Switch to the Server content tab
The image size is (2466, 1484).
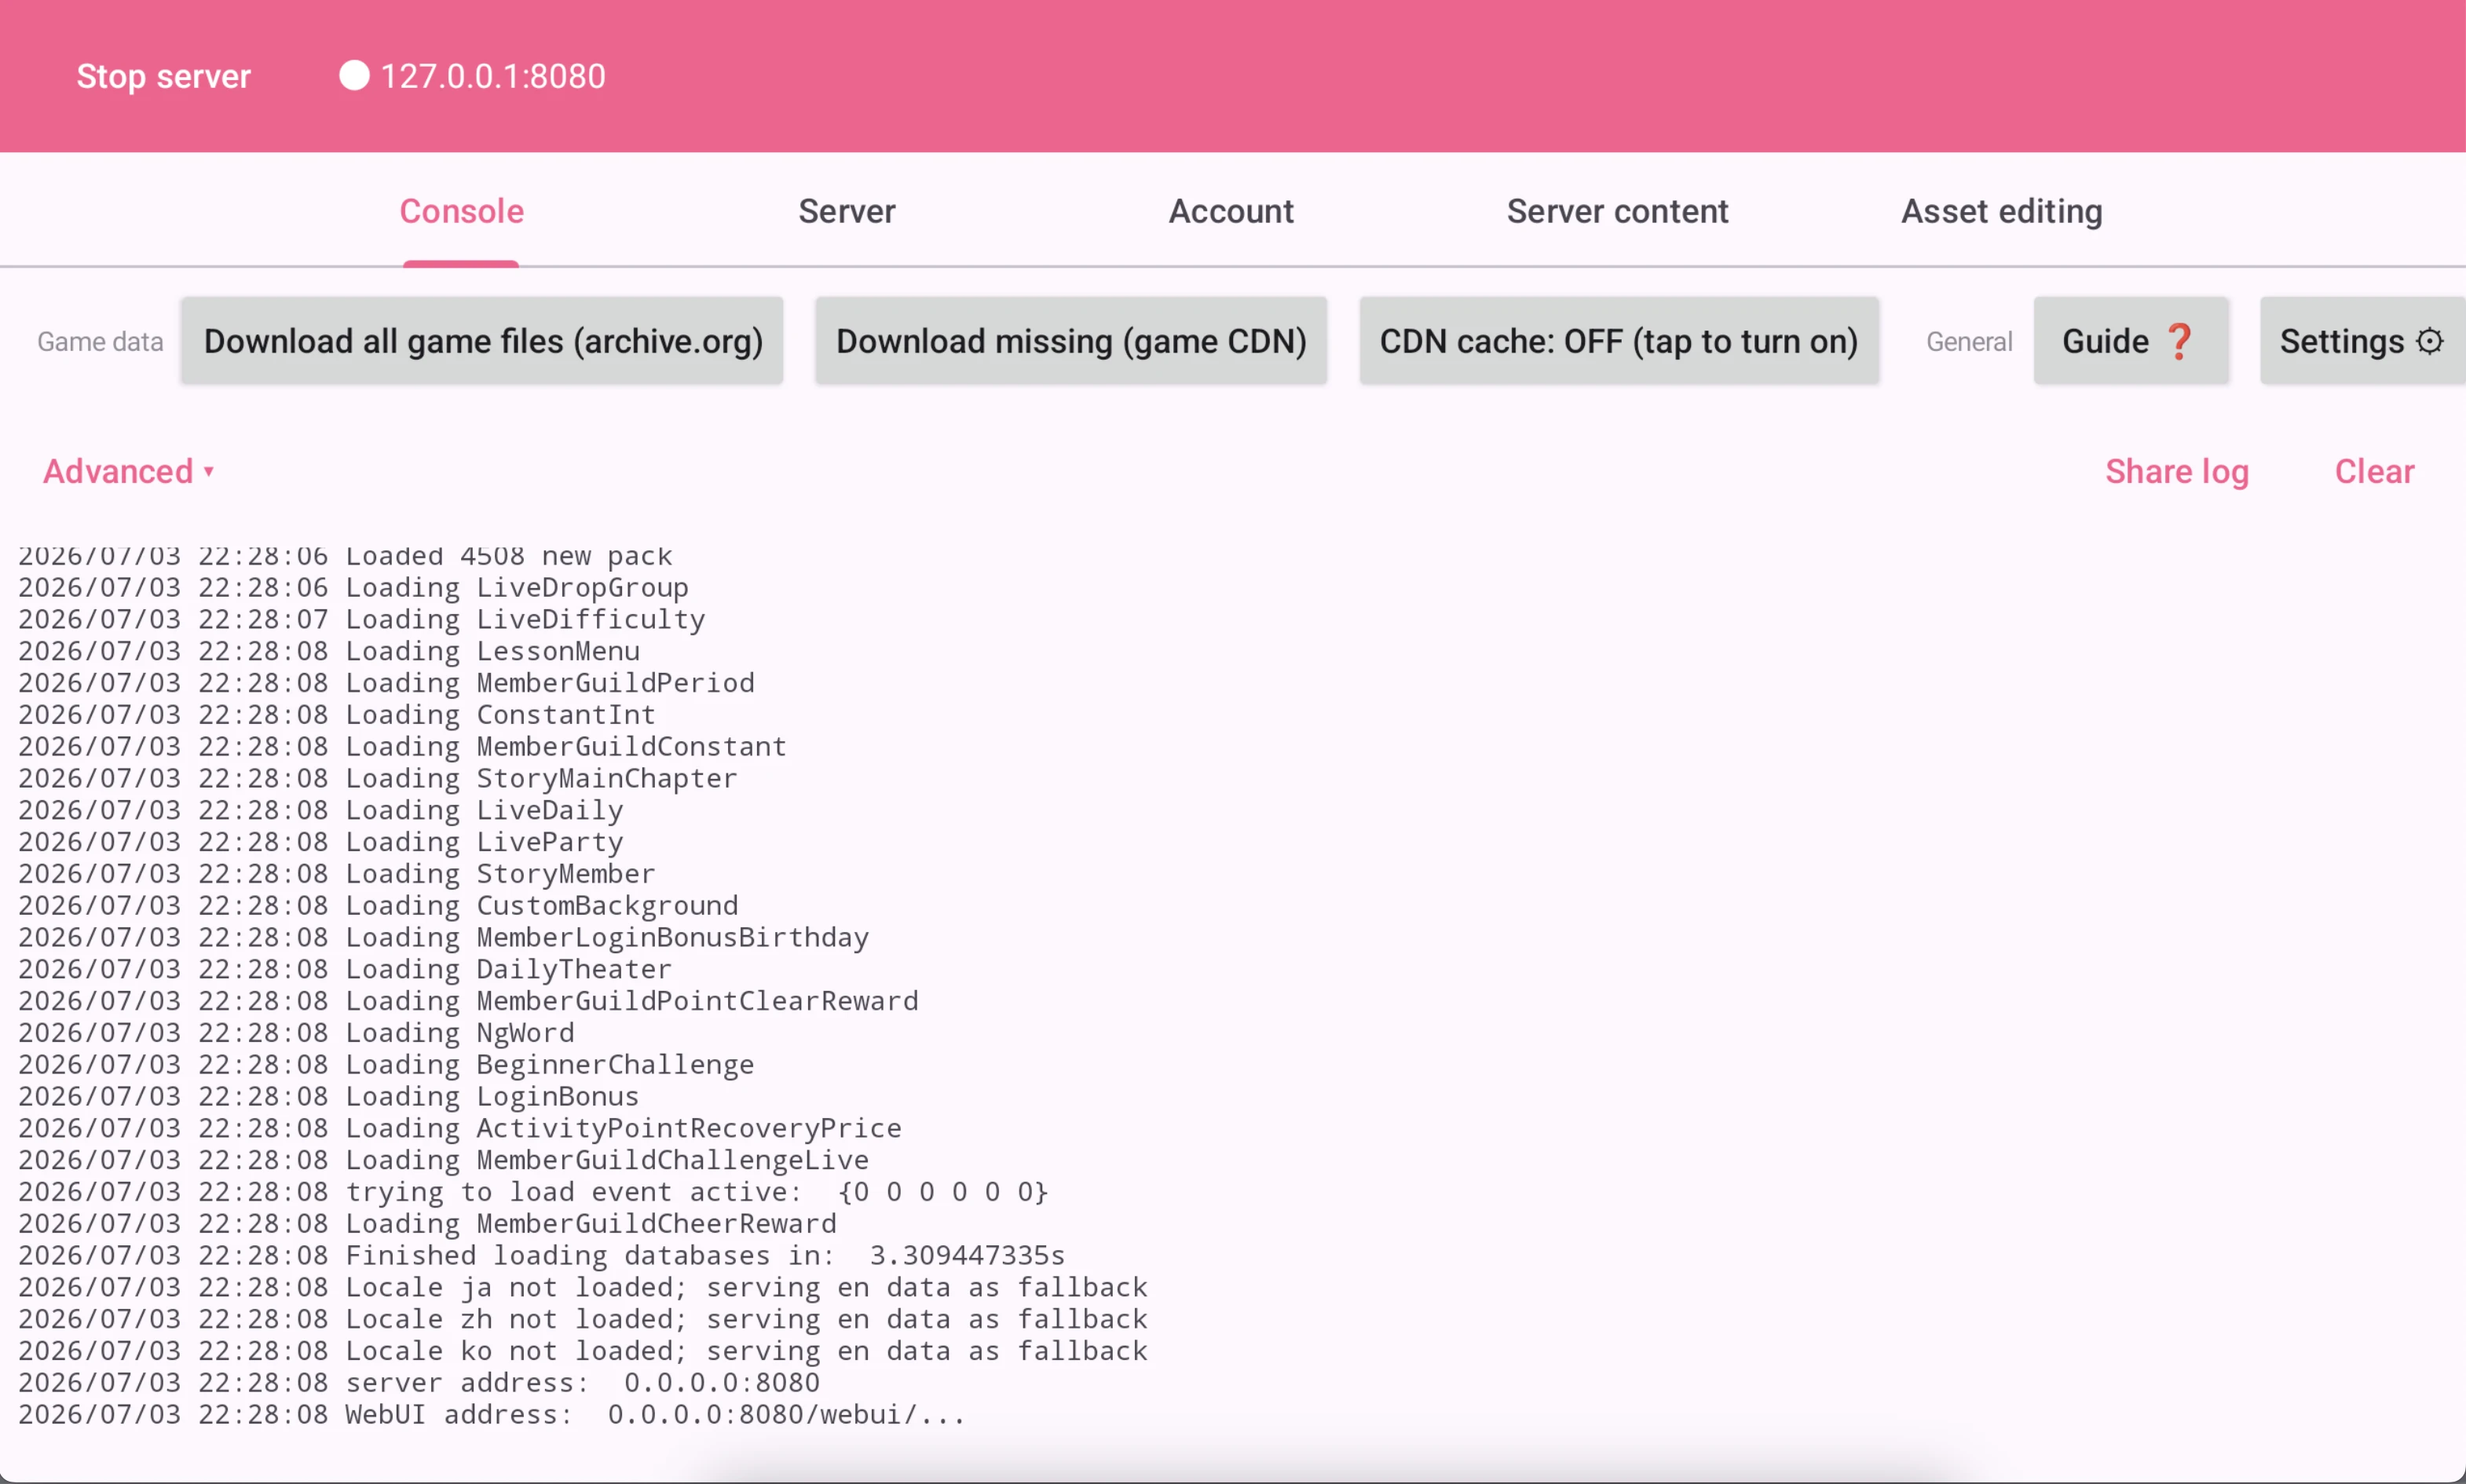1617,211
